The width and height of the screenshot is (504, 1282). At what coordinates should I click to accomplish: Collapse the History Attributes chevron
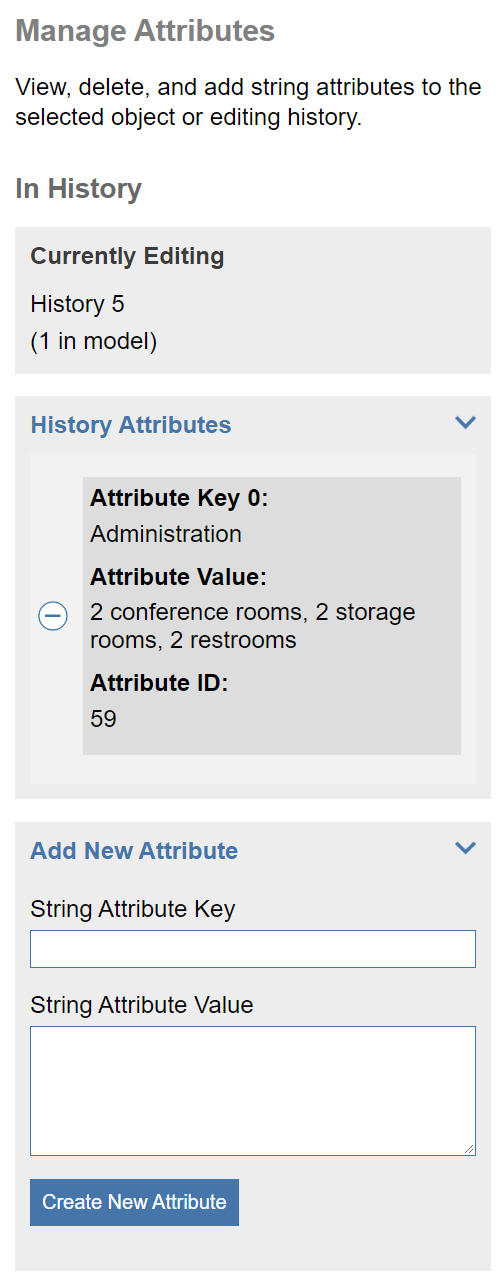tap(465, 423)
